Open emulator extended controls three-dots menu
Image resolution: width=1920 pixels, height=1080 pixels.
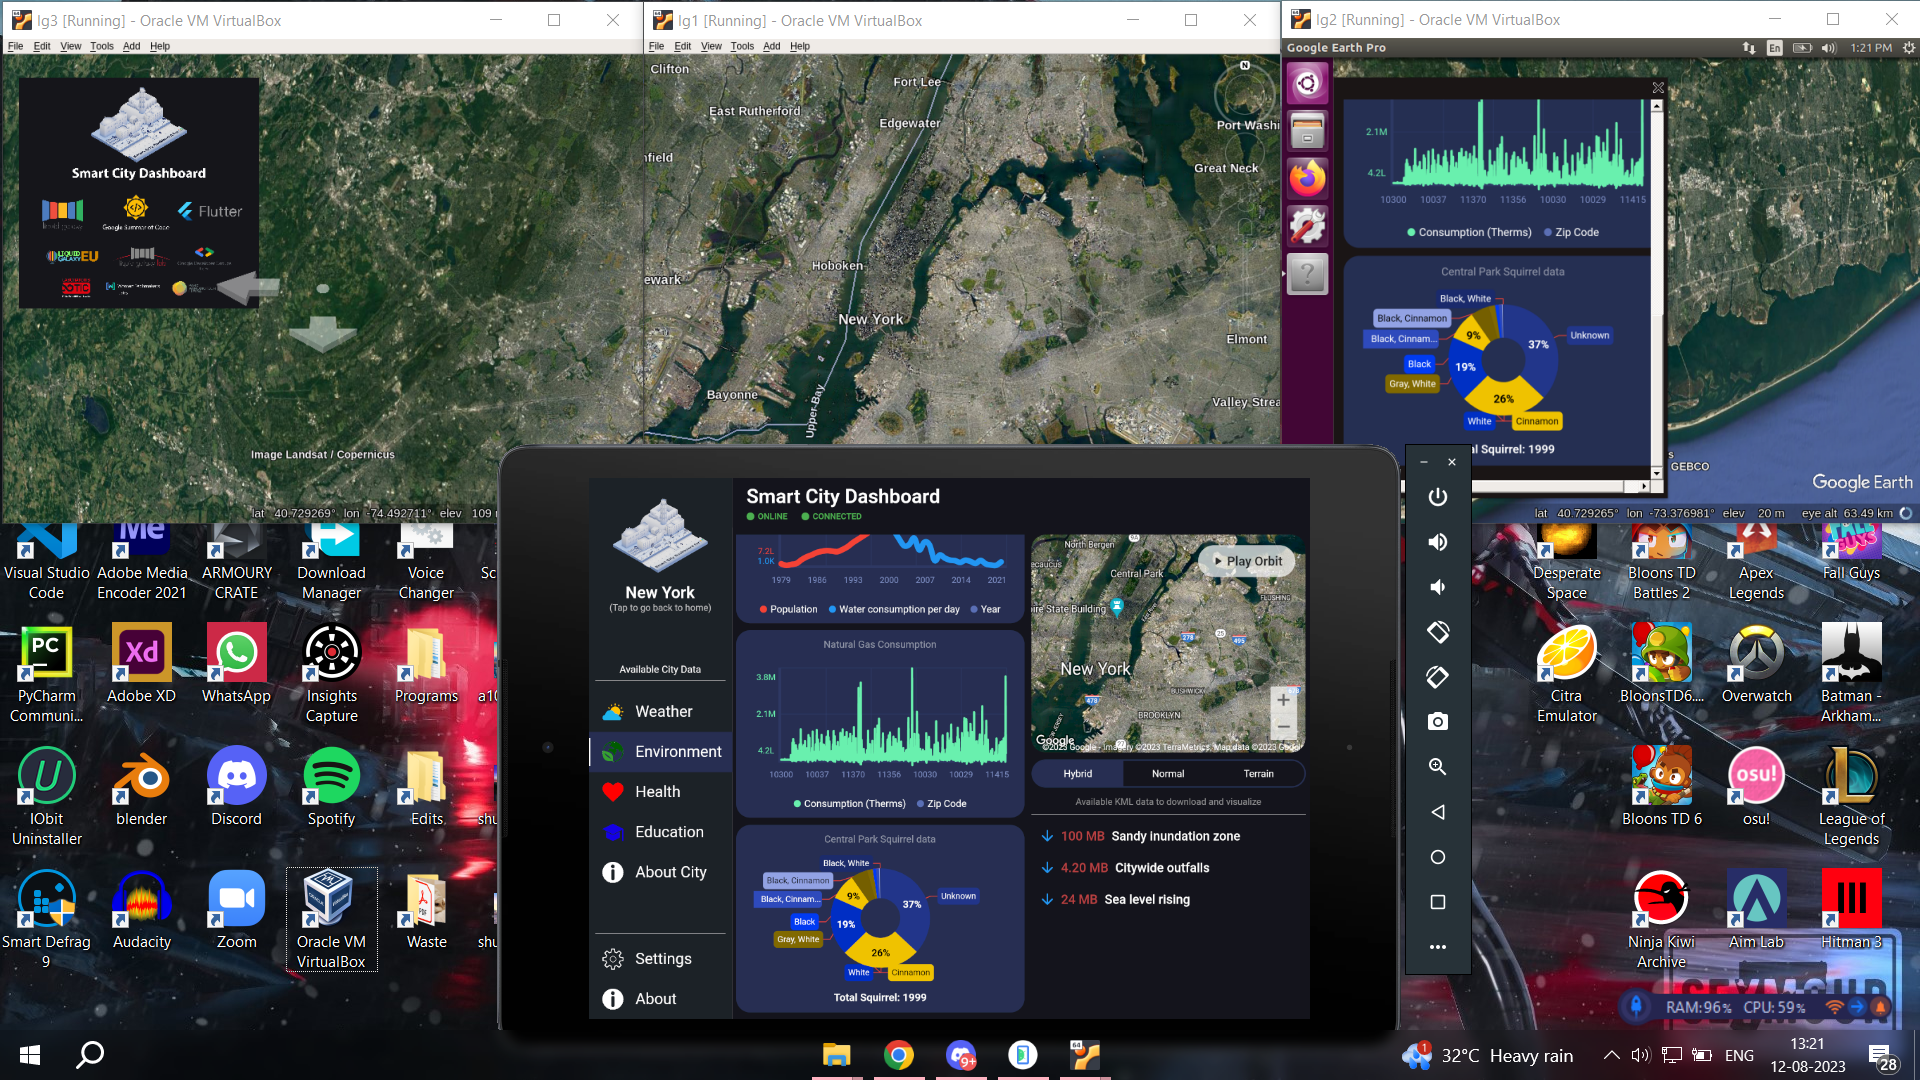pos(1437,947)
